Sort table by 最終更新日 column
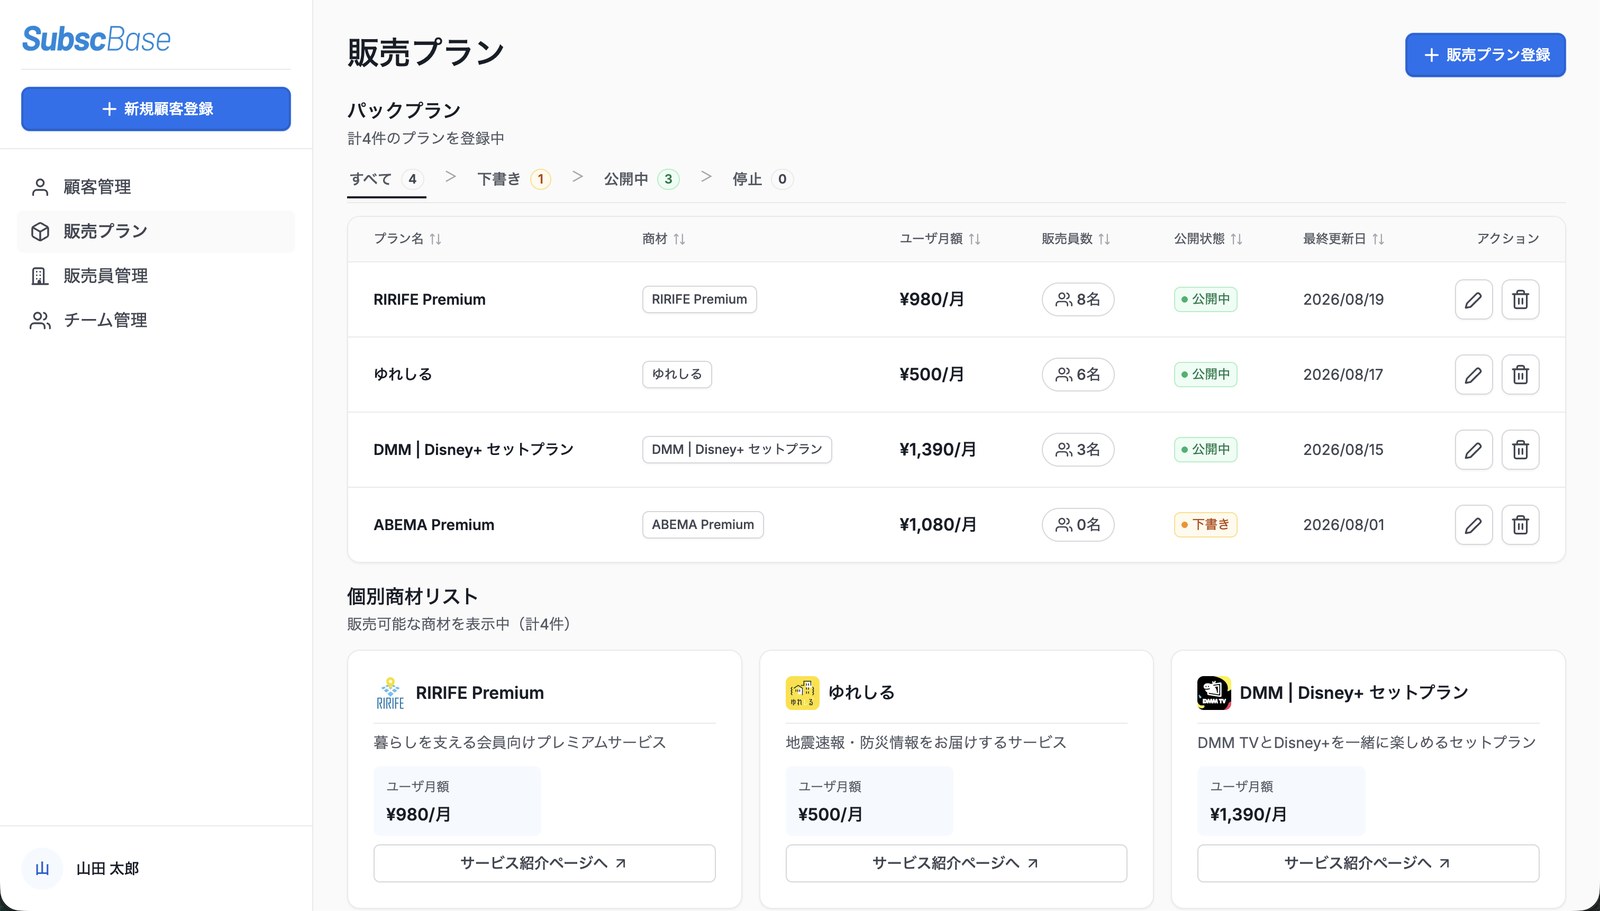Viewport: 1600px width, 911px height. pyautogui.click(x=1343, y=238)
